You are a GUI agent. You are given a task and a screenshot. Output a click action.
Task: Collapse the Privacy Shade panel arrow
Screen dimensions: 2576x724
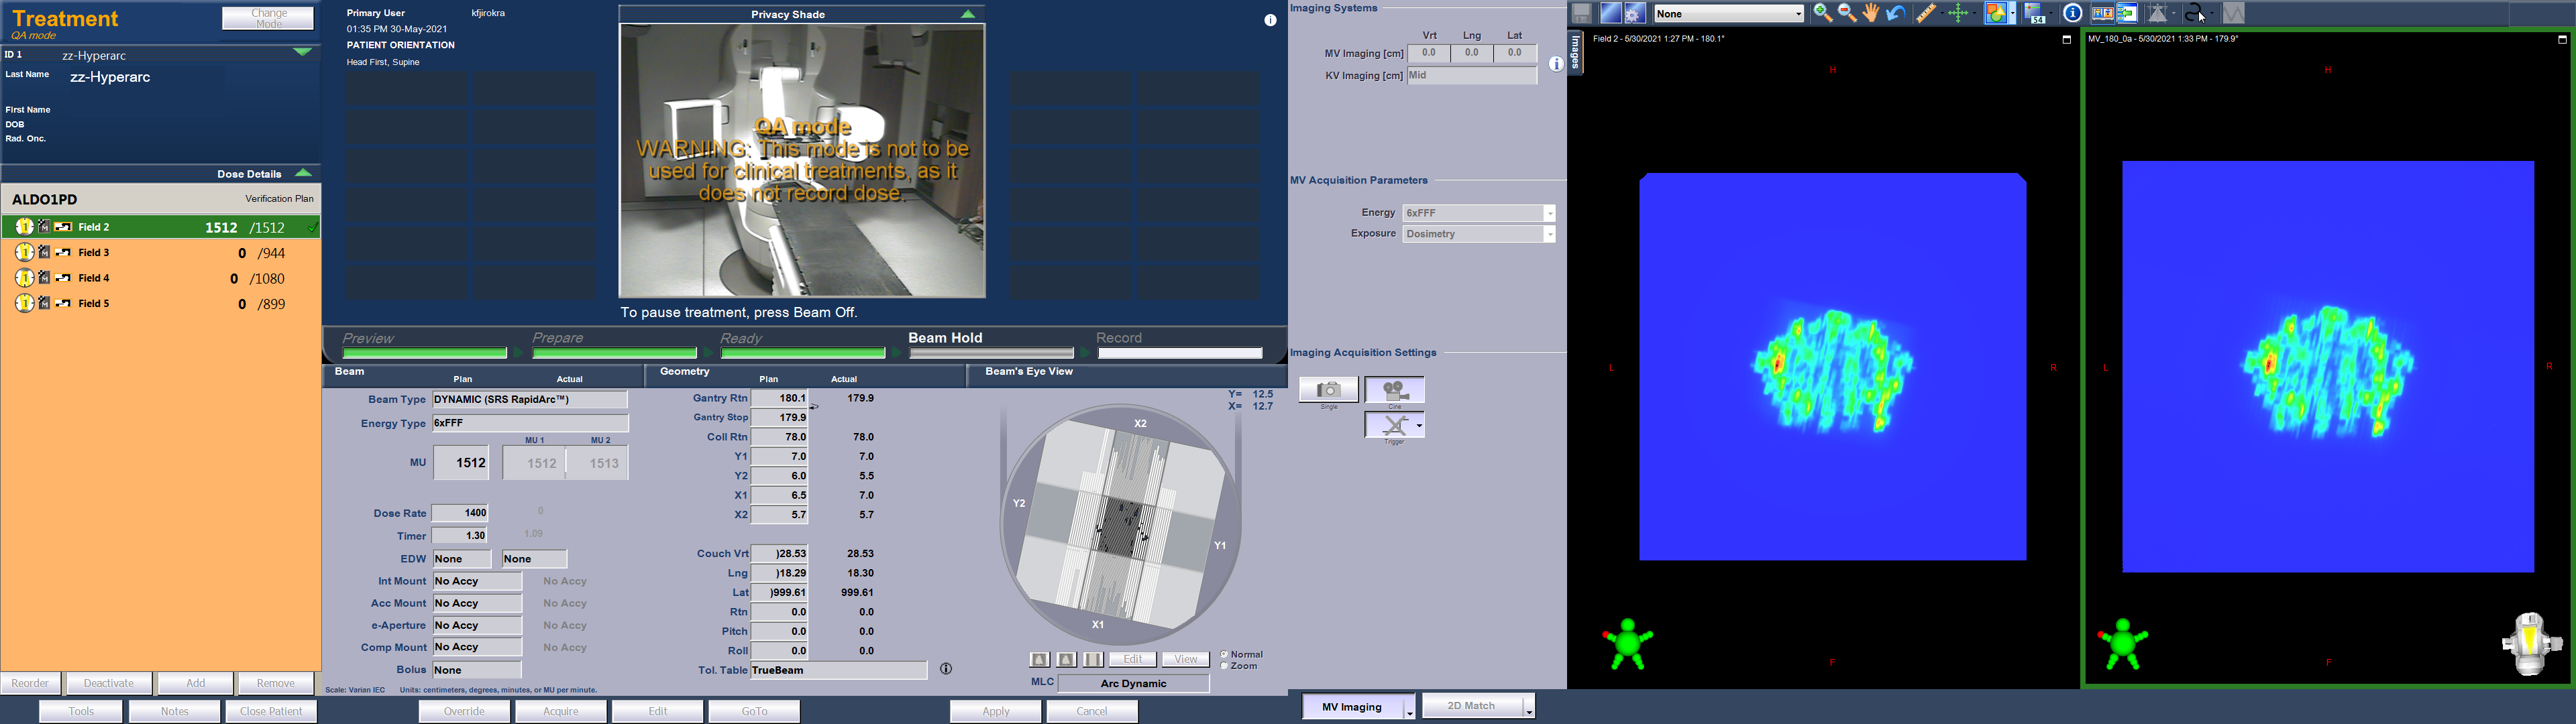click(968, 14)
